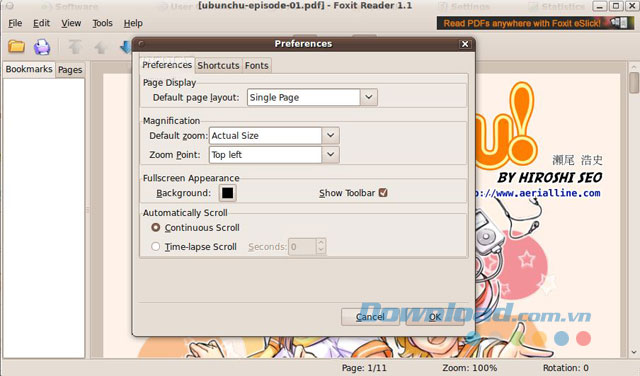Expand the Zoom Point dropdown
Image resolution: width=640 pixels, height=376 pixels.
[x=330, y=155]
